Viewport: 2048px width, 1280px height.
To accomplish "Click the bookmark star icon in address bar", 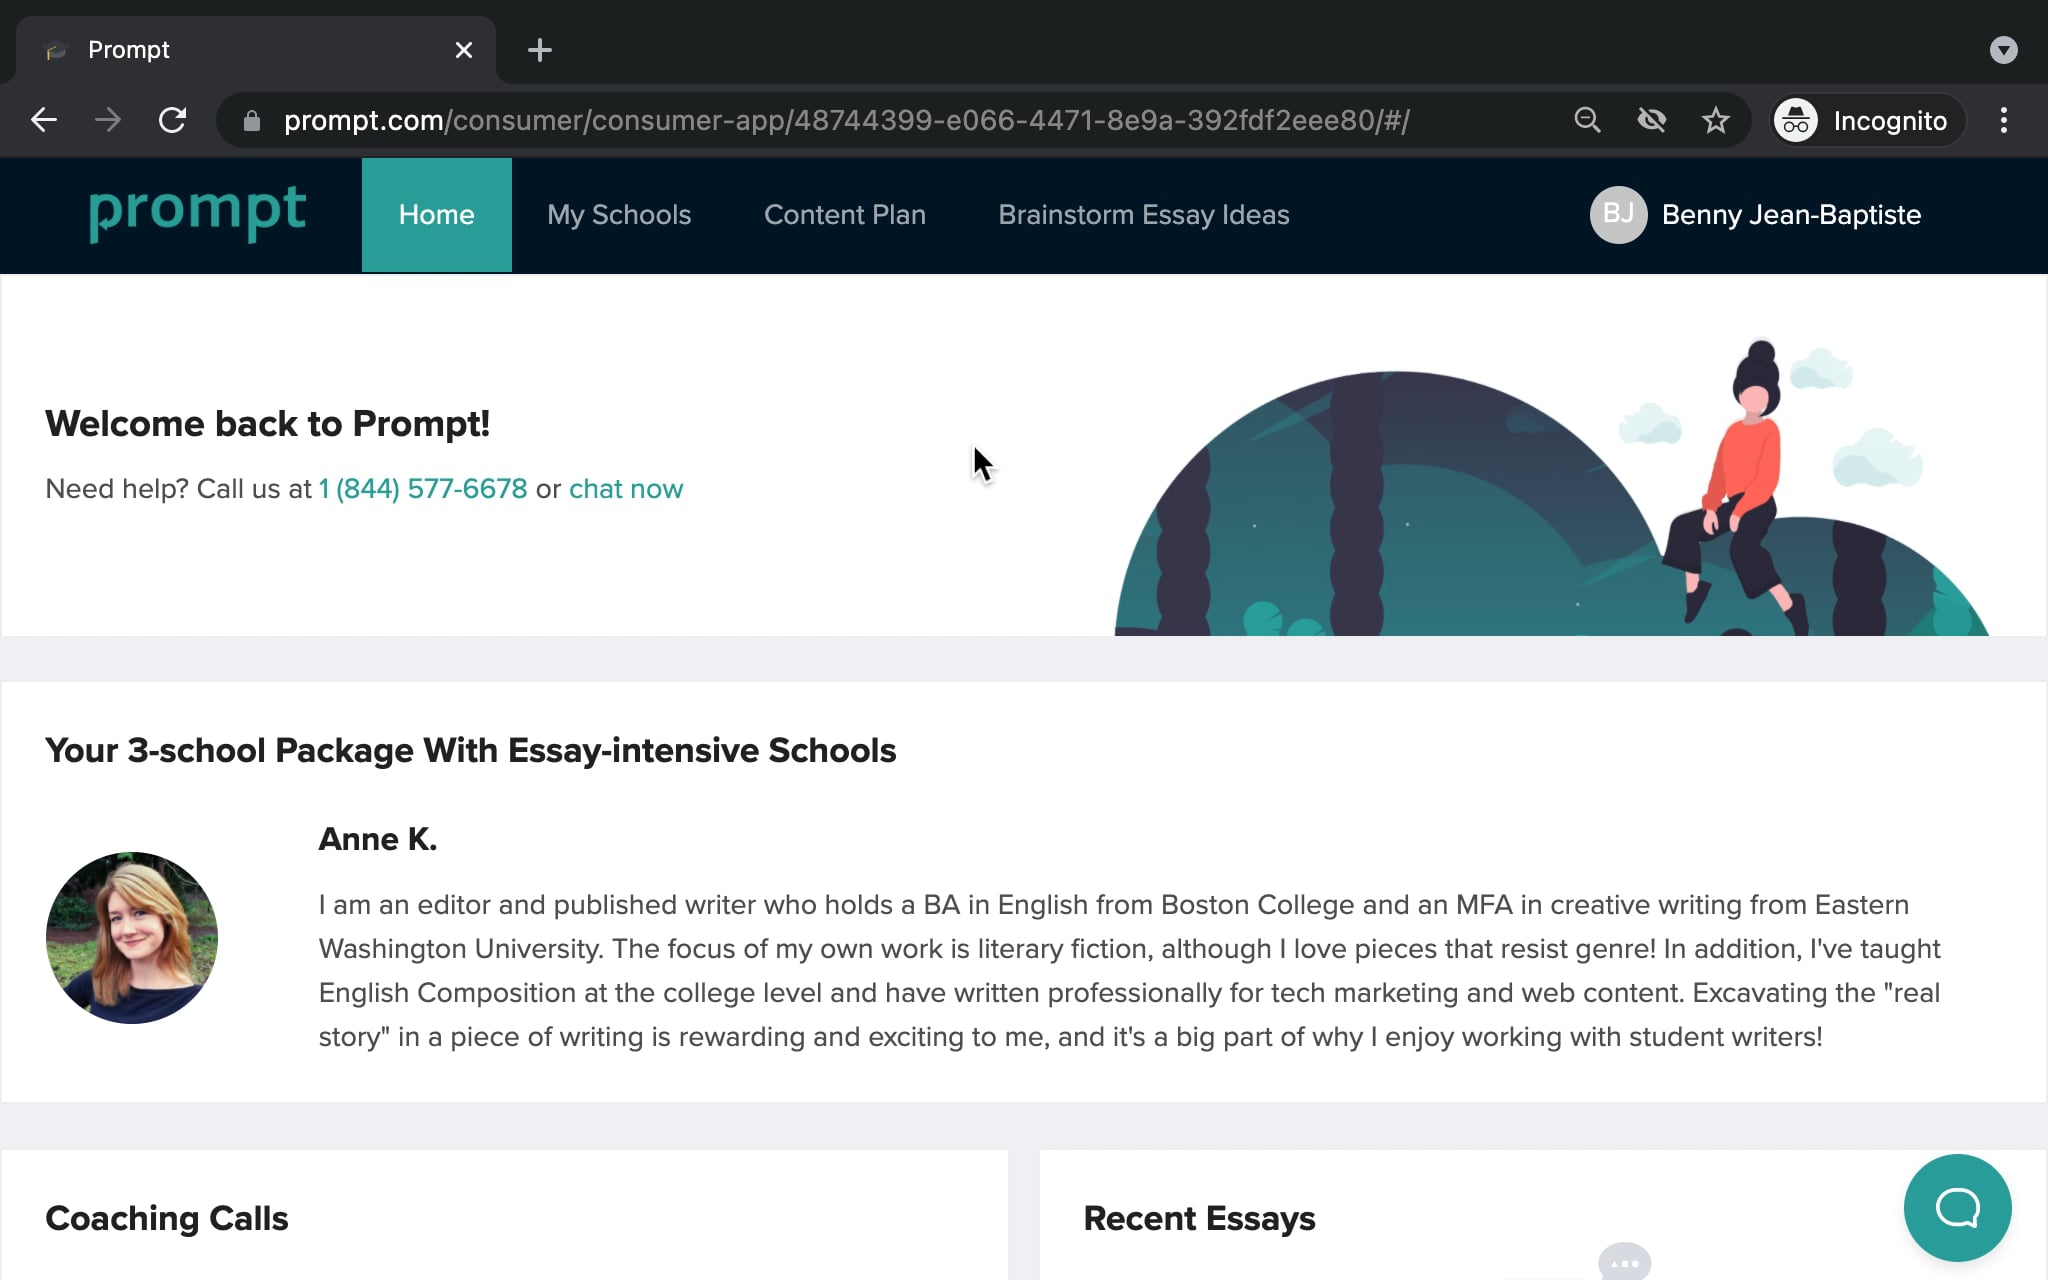I will click(1713, 119).
